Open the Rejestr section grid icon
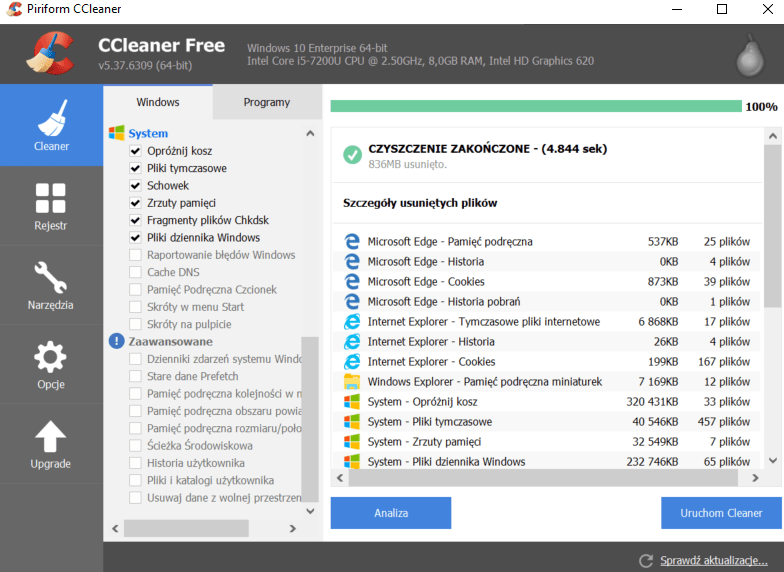The height and width of the screenshot is (572, 784). pos(50,198)
